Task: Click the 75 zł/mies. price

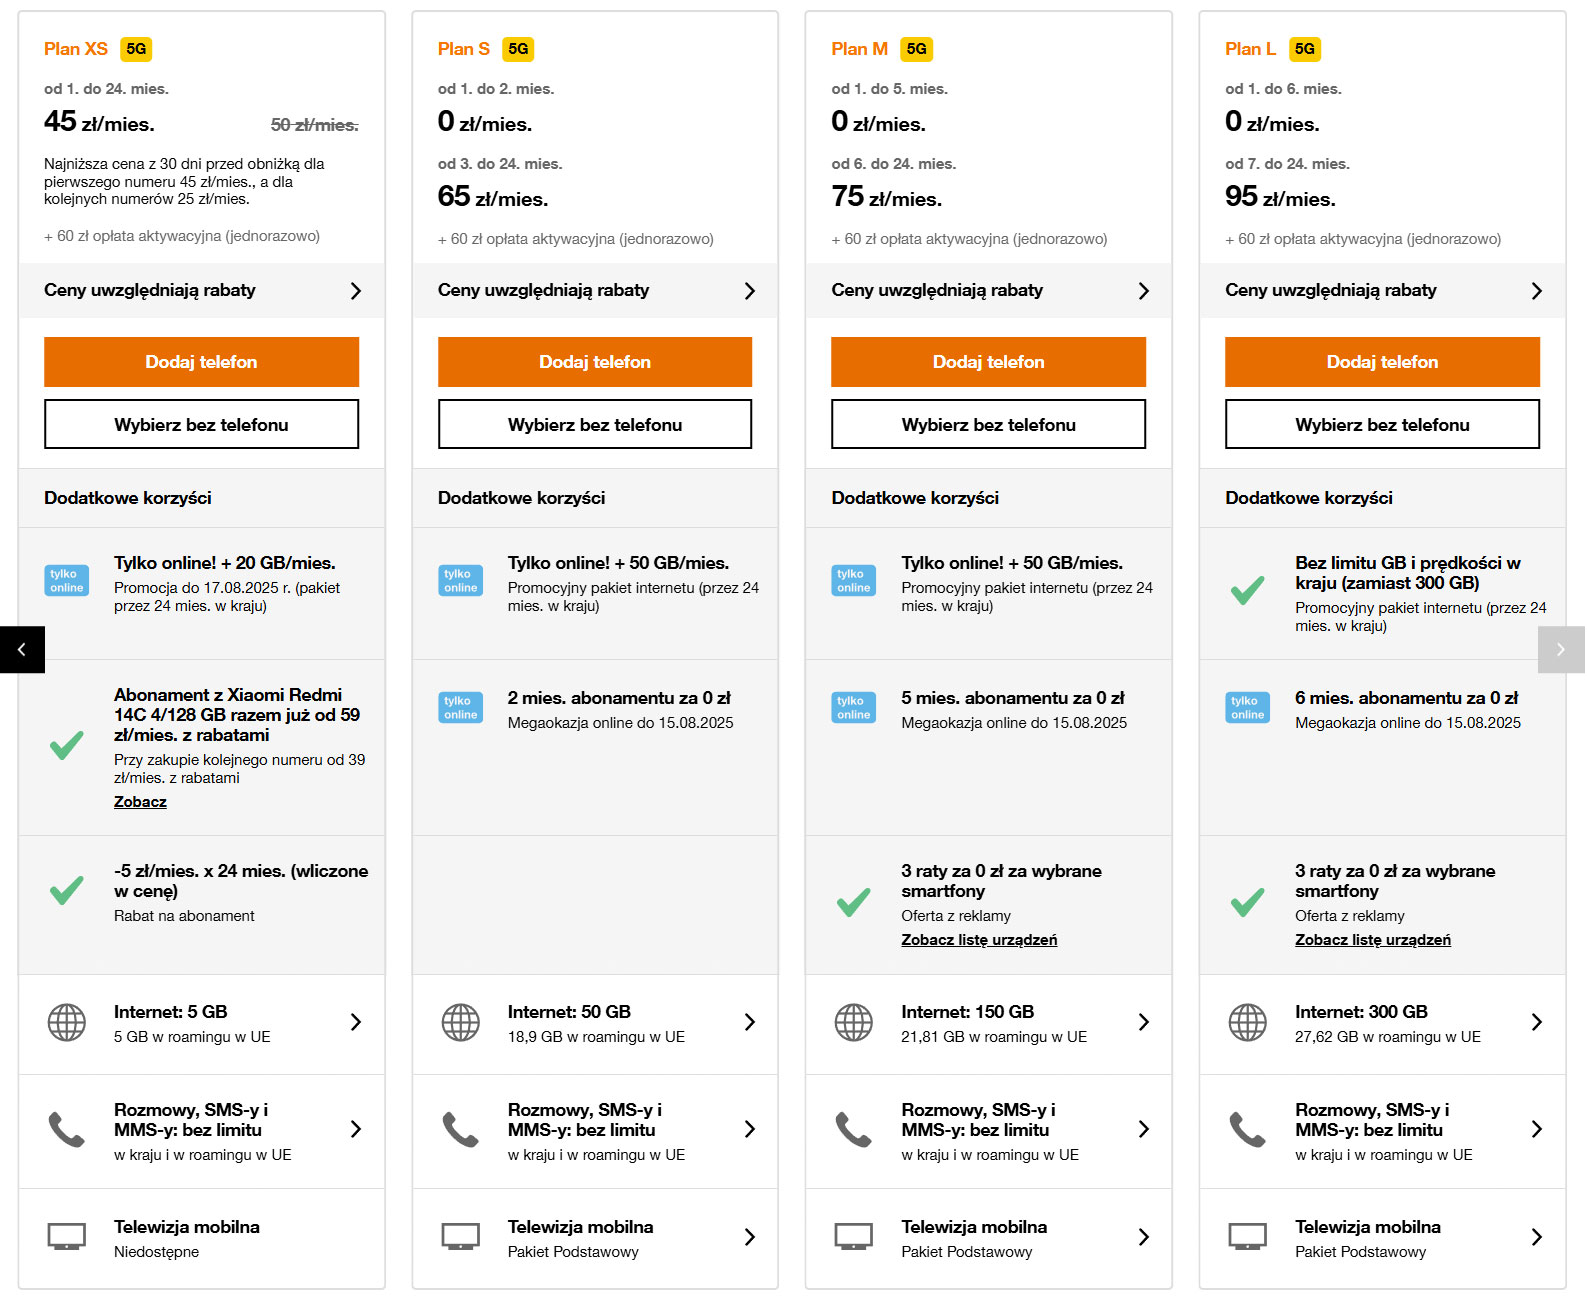Action: [x=887, y=197]
